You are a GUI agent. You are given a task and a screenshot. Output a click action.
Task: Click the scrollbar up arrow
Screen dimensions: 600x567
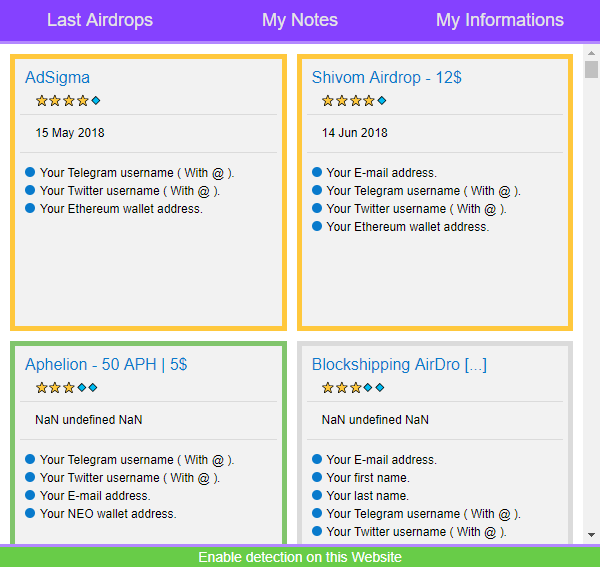click(591, 53)
